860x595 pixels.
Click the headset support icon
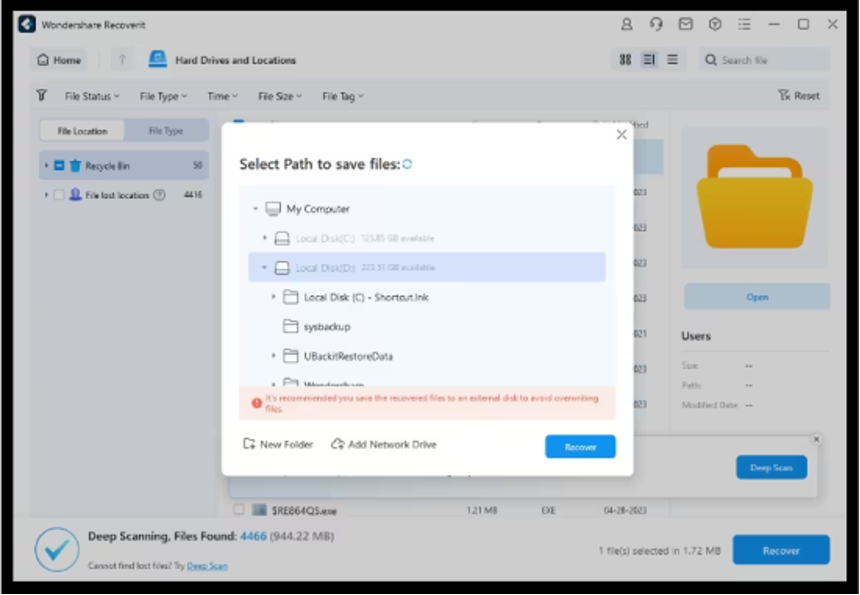coord(656,24)
